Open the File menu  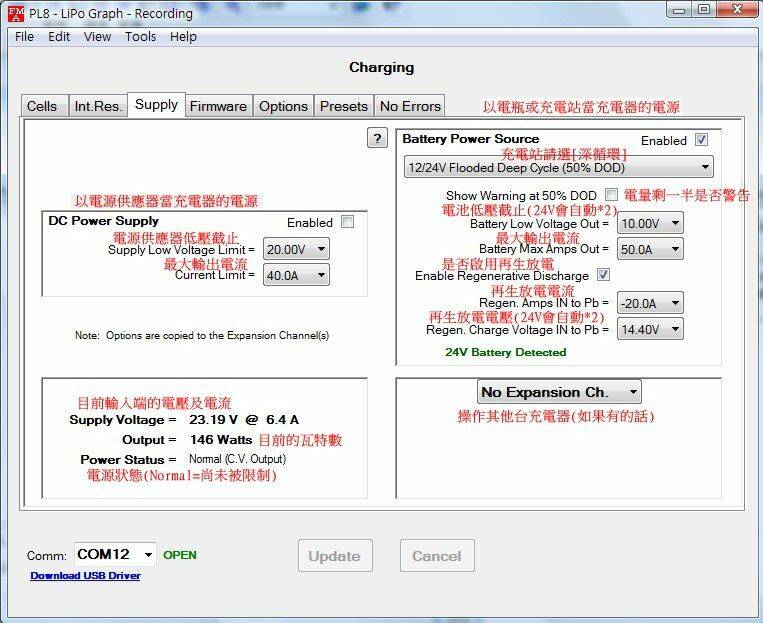[x=24, y=37]
